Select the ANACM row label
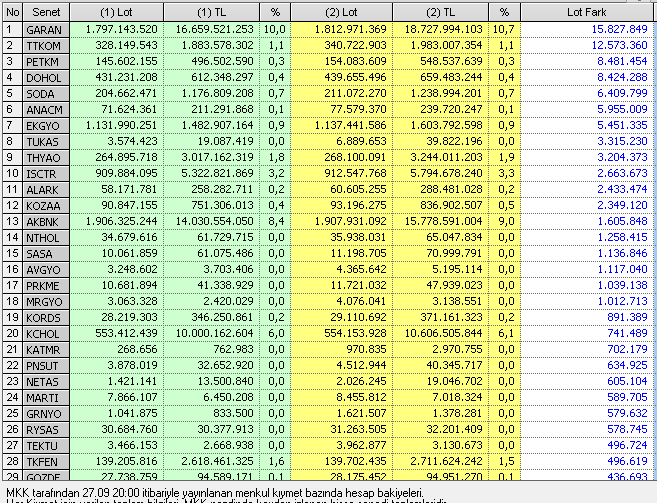The image size is (657, 503). coord(46,110)
